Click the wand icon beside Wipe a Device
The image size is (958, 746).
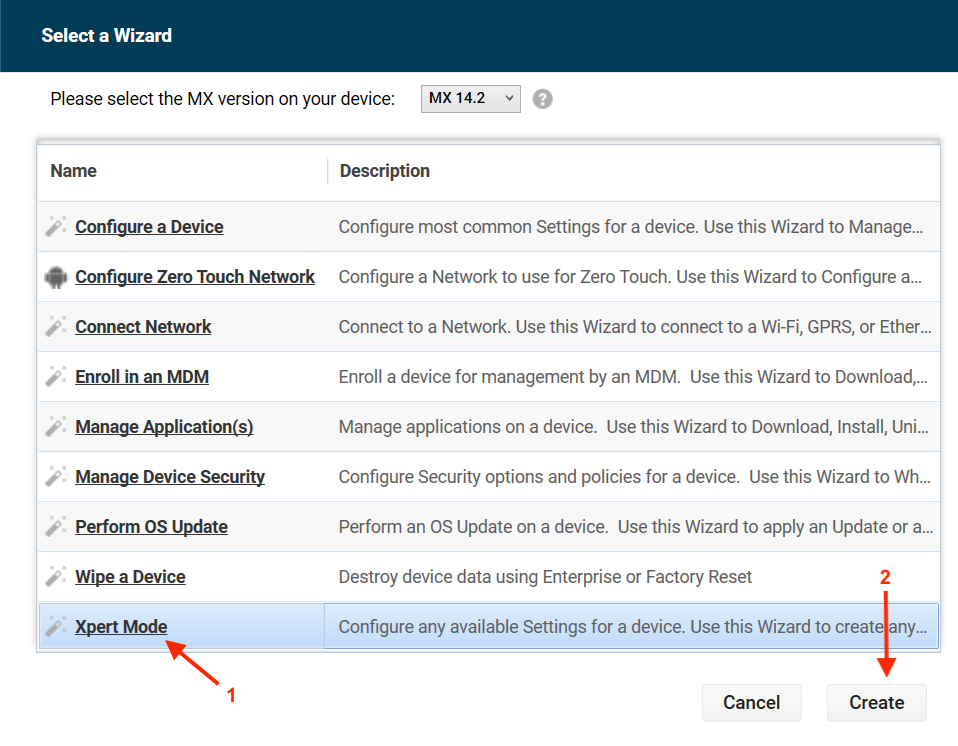click(x=56, y=577)
